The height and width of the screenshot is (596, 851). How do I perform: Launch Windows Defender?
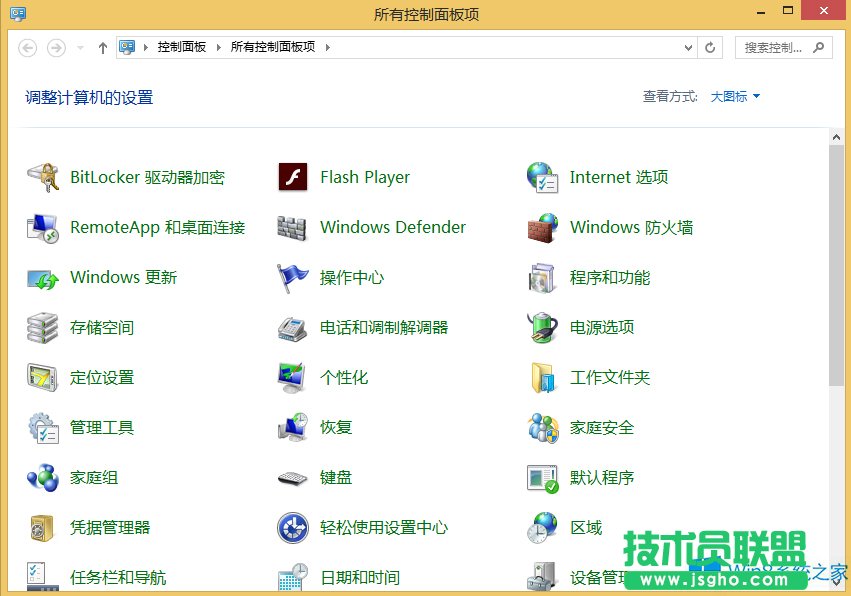point(392,227)
